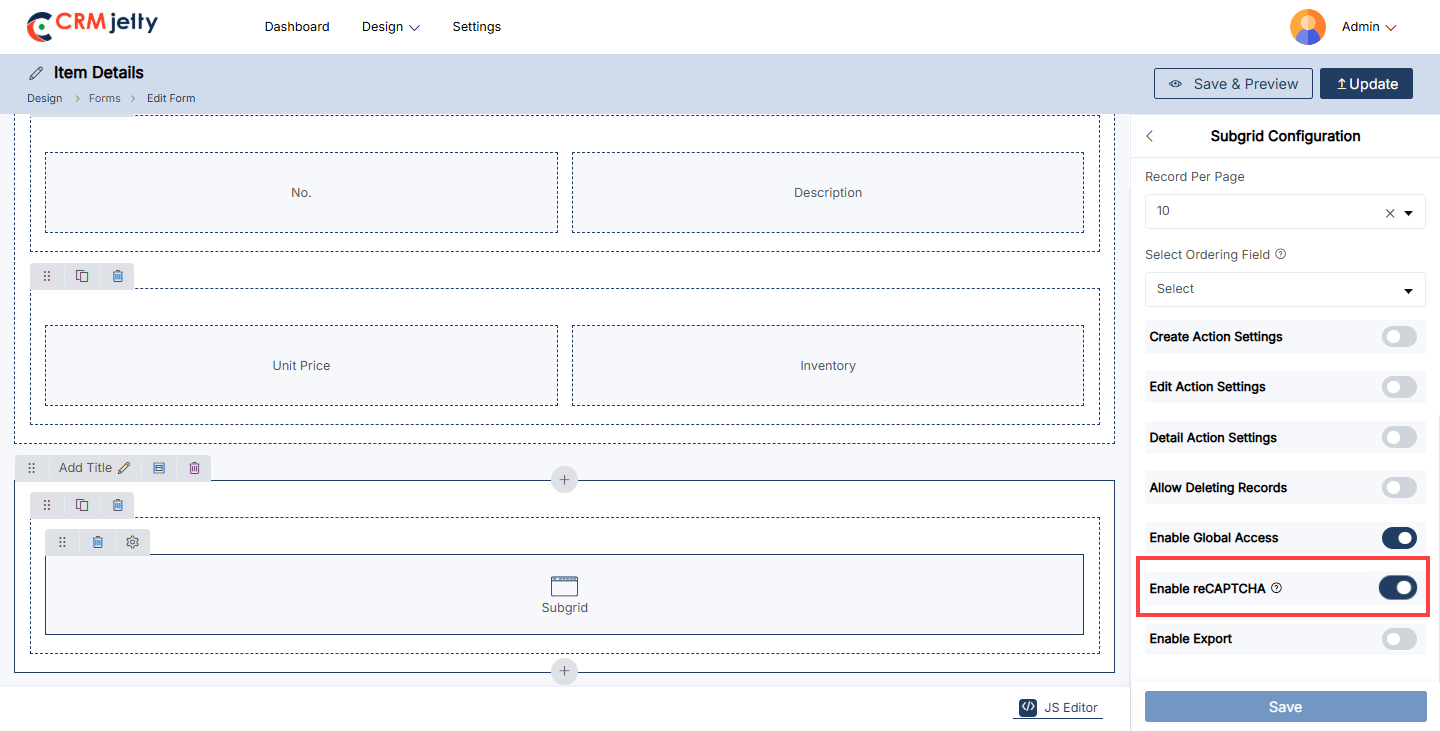The height and width of the screenshot is (731, 1440).
Task: Expand the Record Per Page dropdown
Action: click(x=1409, y=213)
